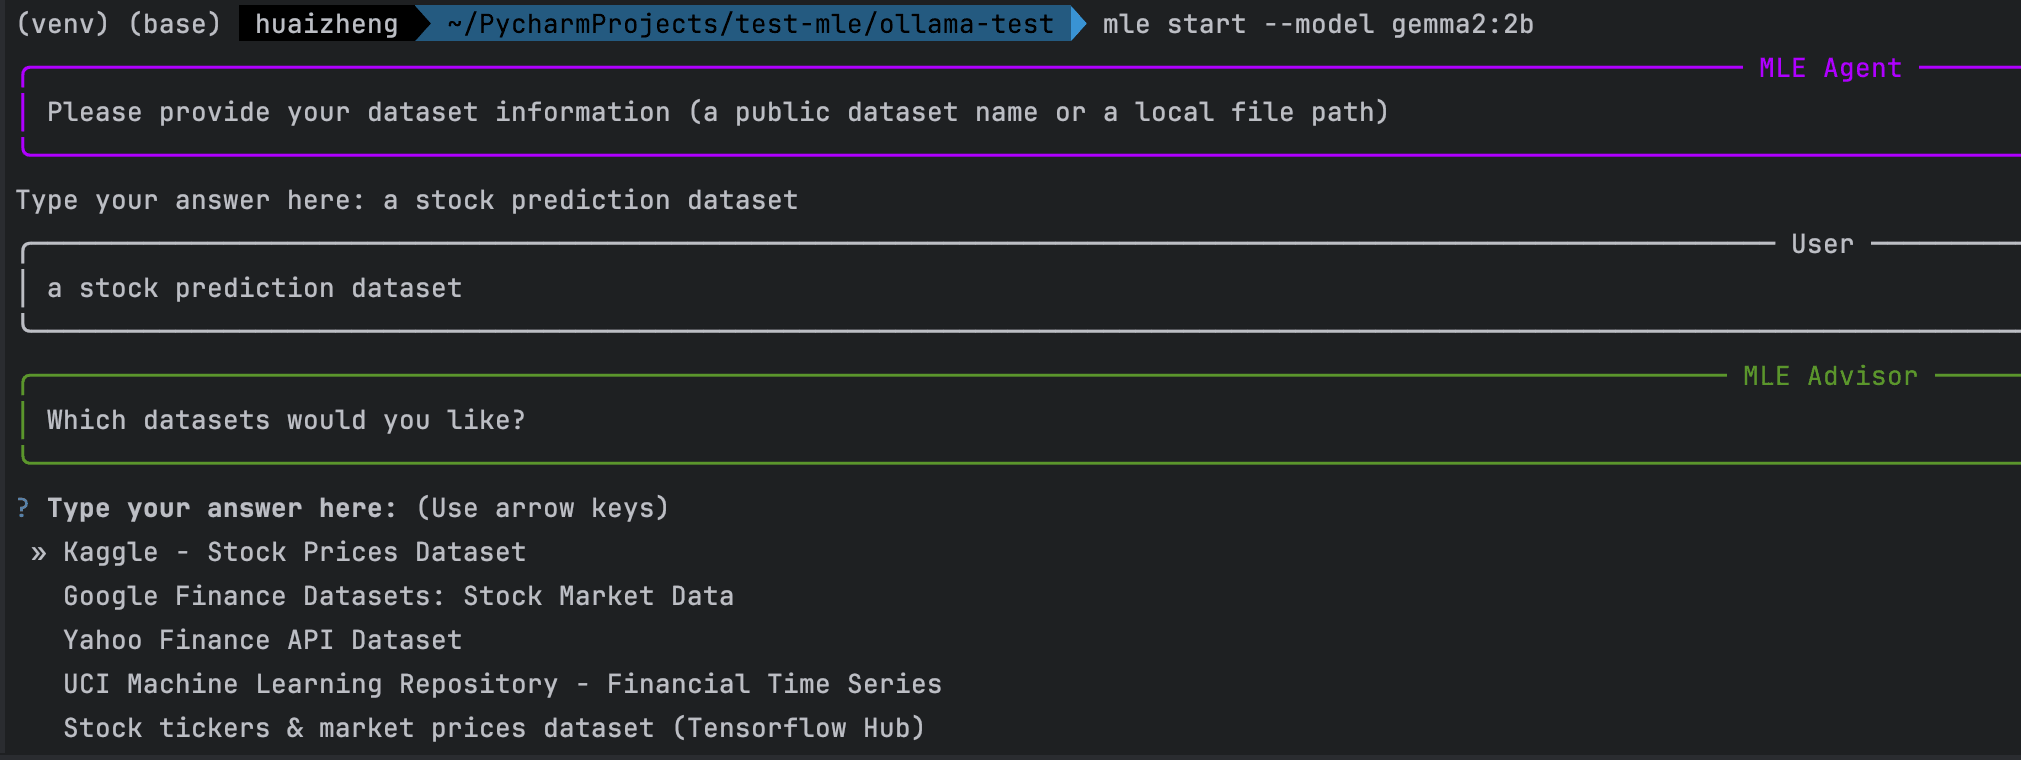This screenshot has width=2021, height=760.
Task: Click the PycharmProjects path in the prompt
Action: click(x=750, y=24)
